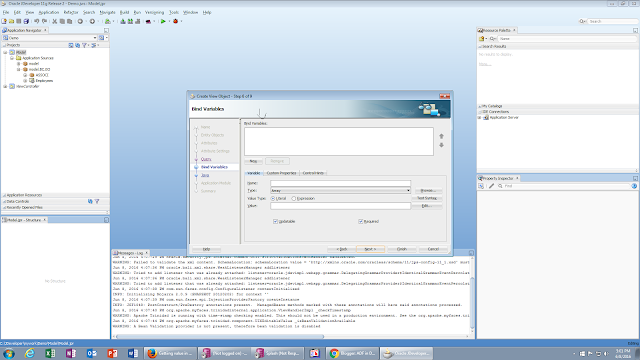
Task: Click the Paste toolbar icon
Action: pyautogui.click(x=69, y=21)
